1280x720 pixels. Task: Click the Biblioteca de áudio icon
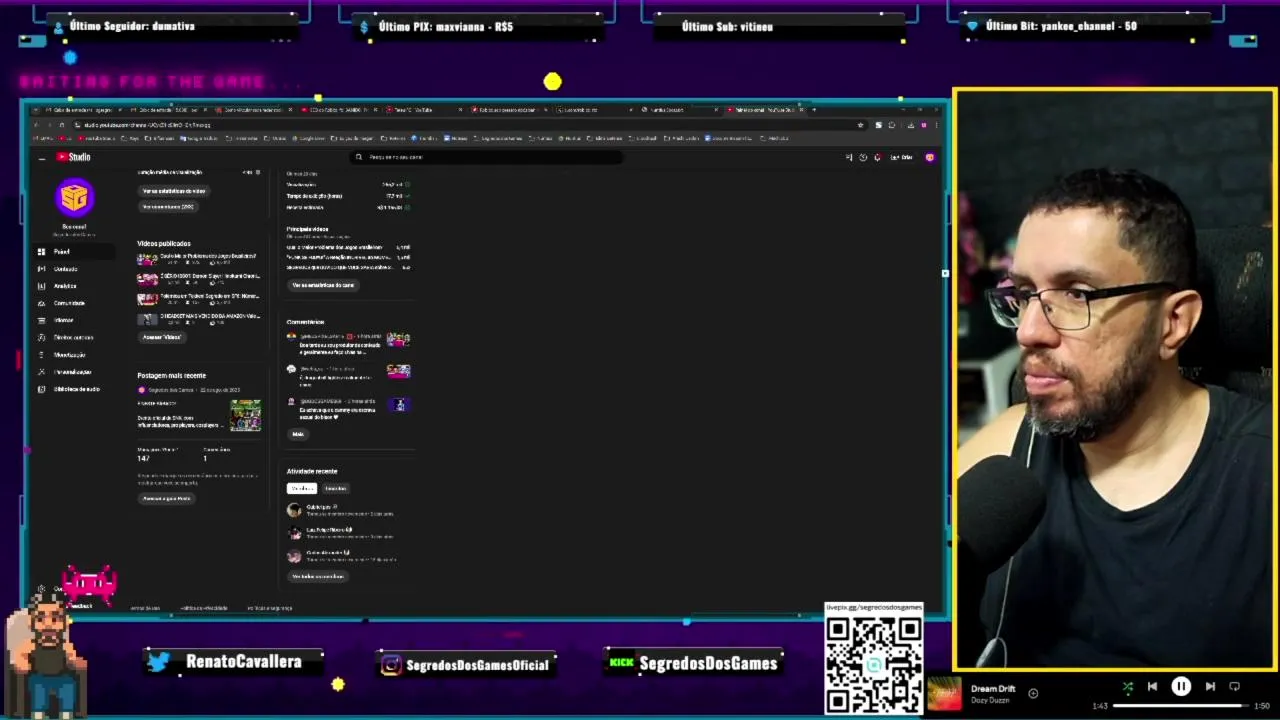click(x=41, y=389)
